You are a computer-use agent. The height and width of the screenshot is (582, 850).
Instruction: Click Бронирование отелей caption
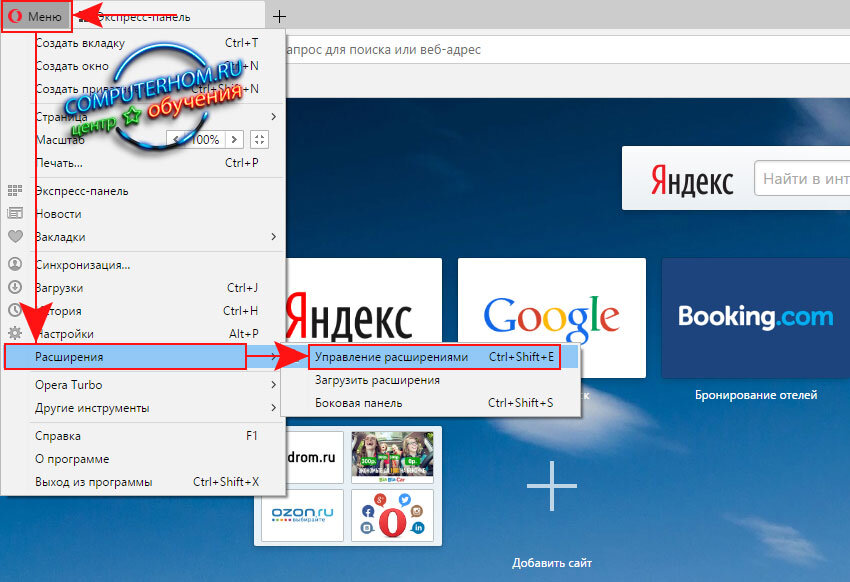click(x=756, y=395)
